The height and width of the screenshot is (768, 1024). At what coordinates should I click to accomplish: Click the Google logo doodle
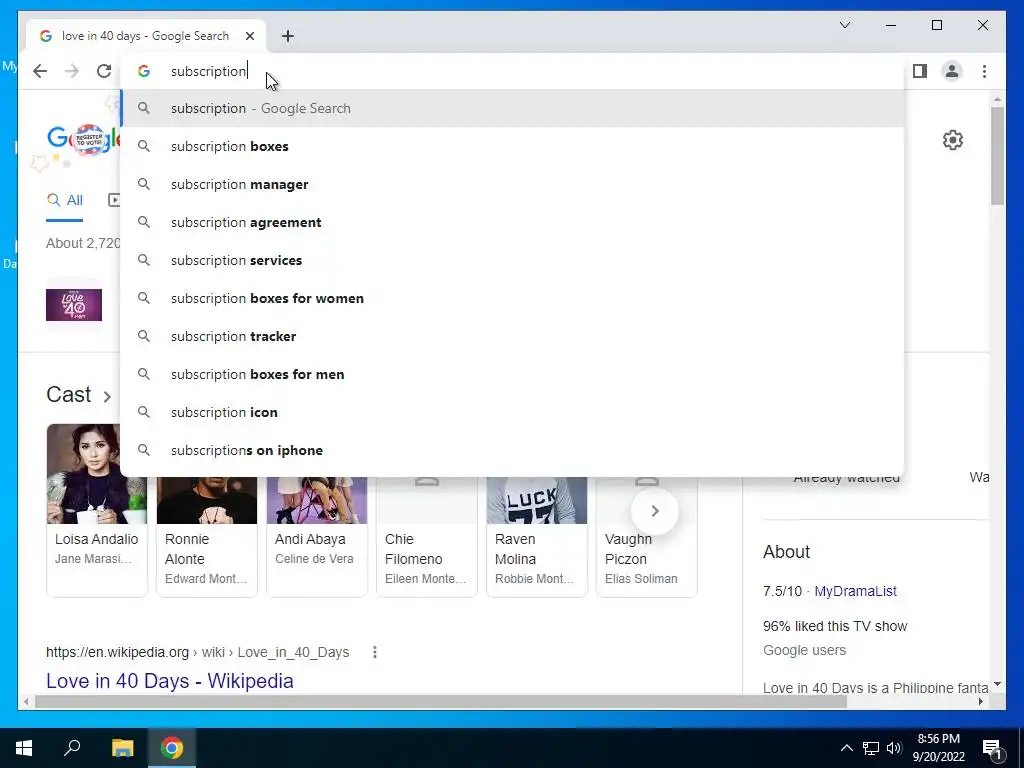(84, 139)
